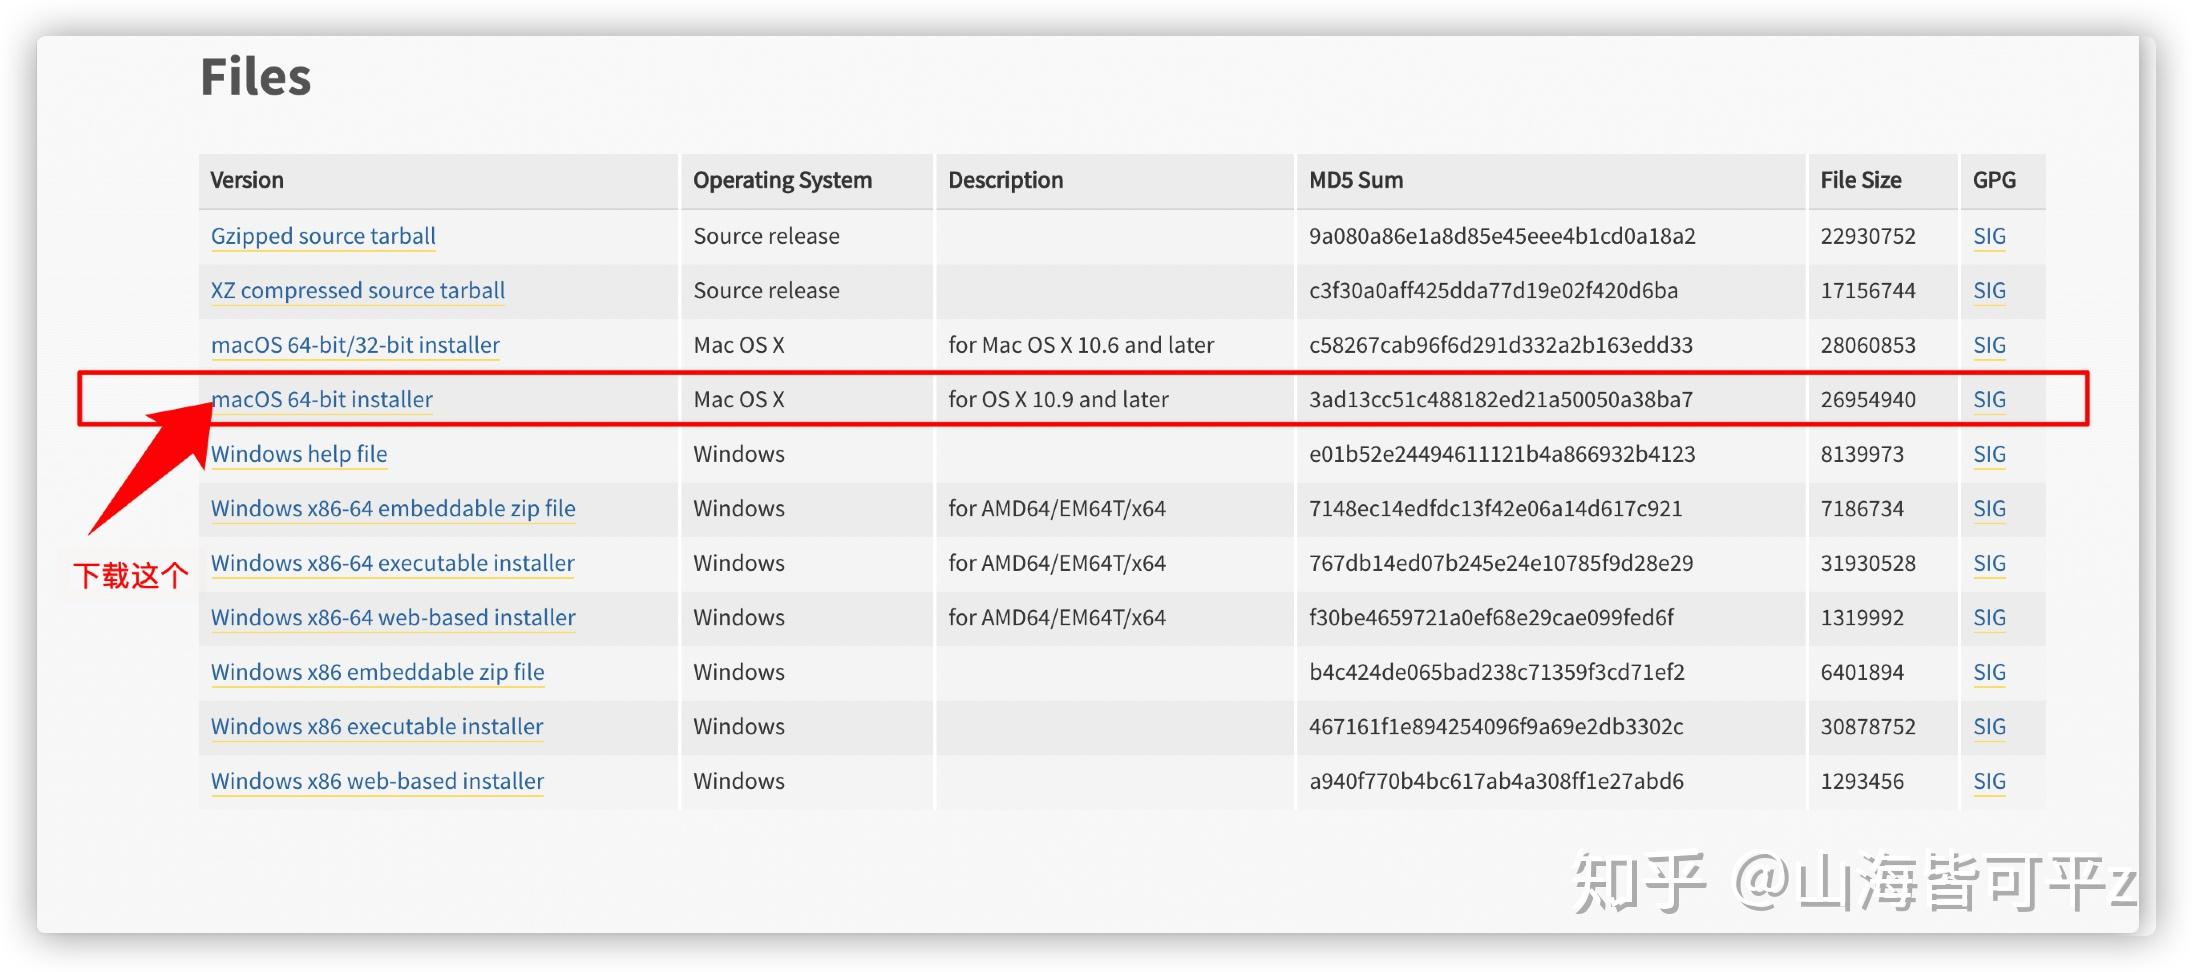This screenshot has height=972, width=2192.
Task: Open Windows x86 embeddable zip file
Action: [377, 672]
